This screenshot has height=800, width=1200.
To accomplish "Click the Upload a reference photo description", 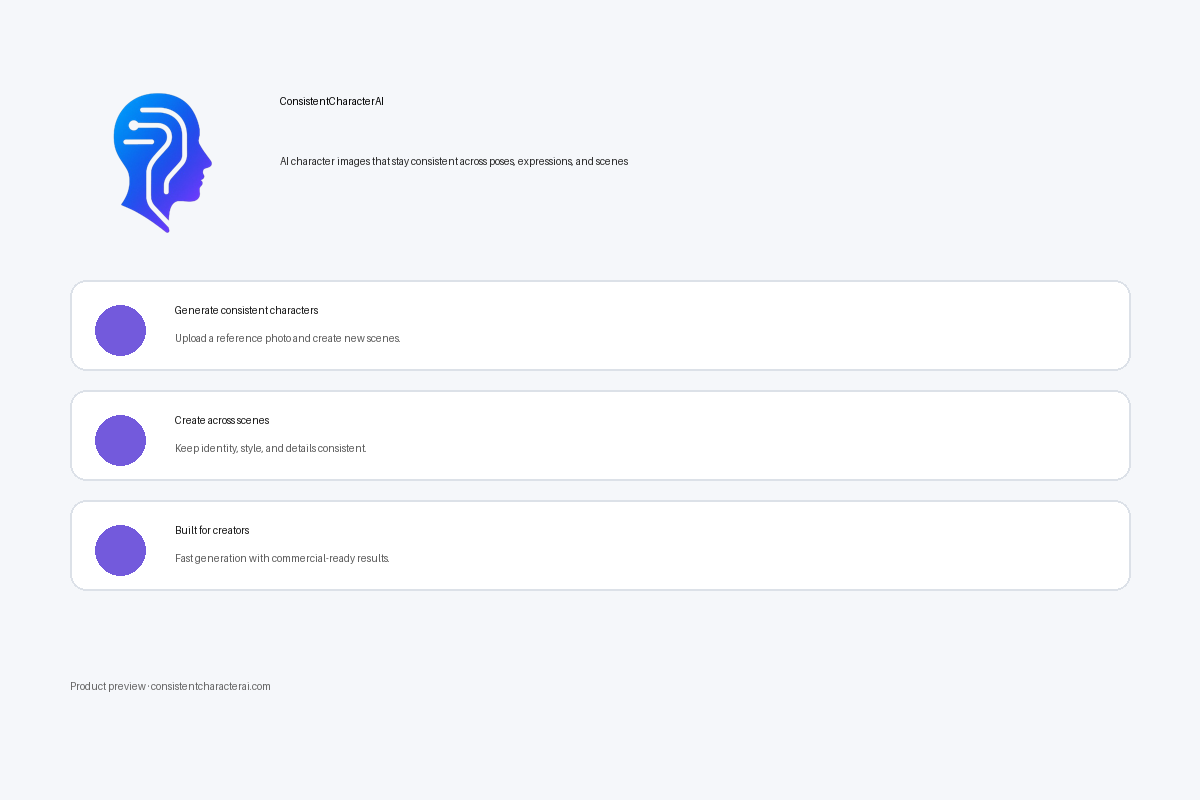I will pos(288,338).
